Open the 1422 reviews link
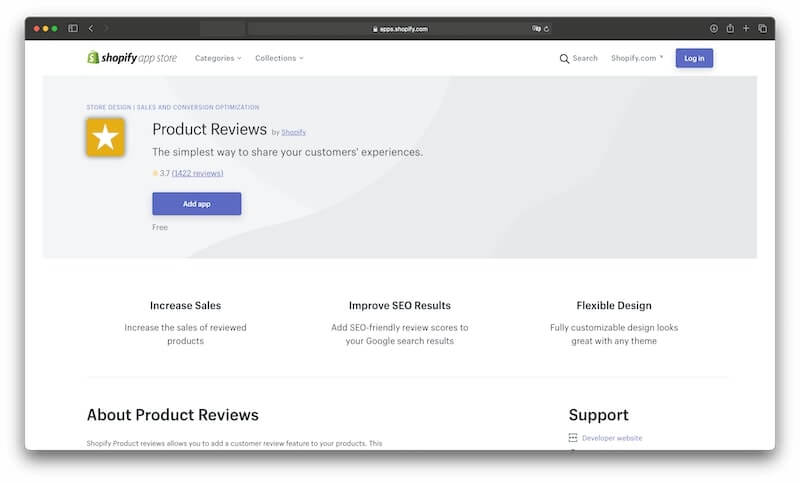The width and height of the screenshot is (800, 483). [x=197, y=173]
